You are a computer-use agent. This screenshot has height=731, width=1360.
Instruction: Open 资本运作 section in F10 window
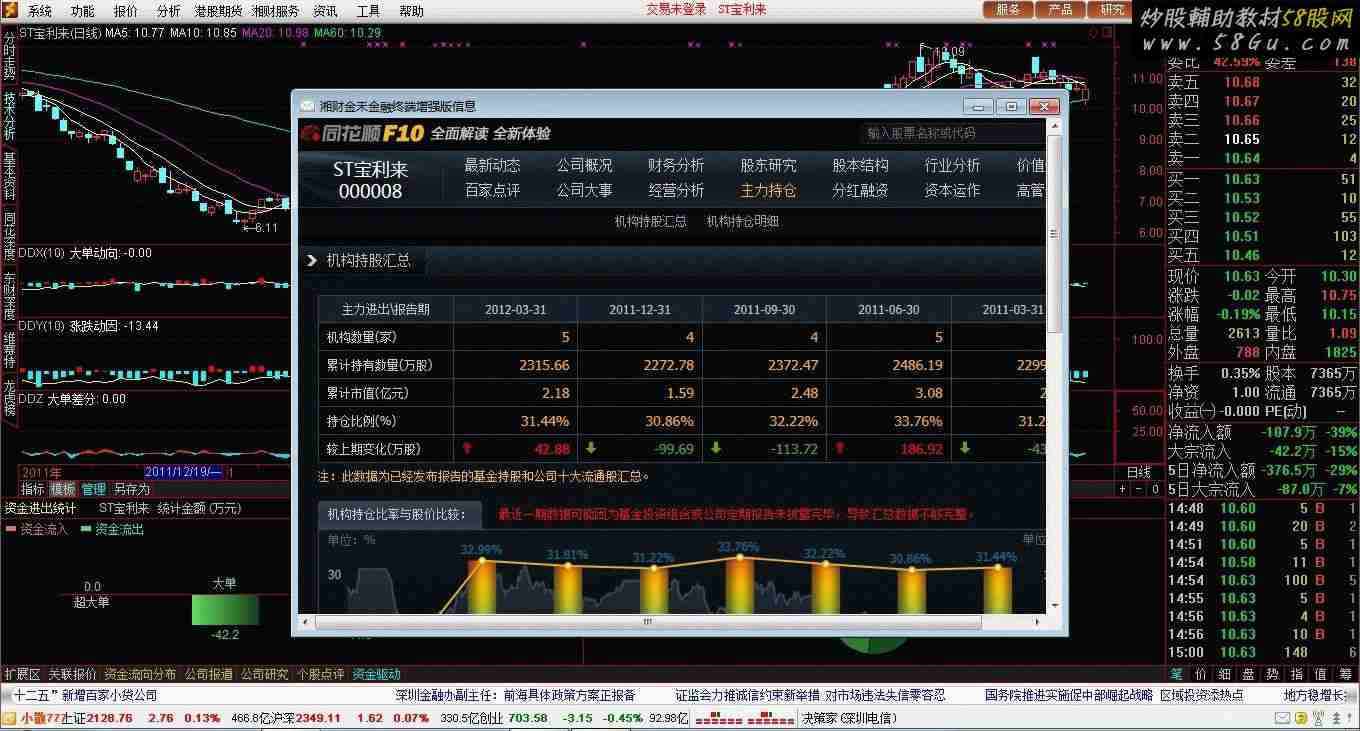(x=952, y=190)
